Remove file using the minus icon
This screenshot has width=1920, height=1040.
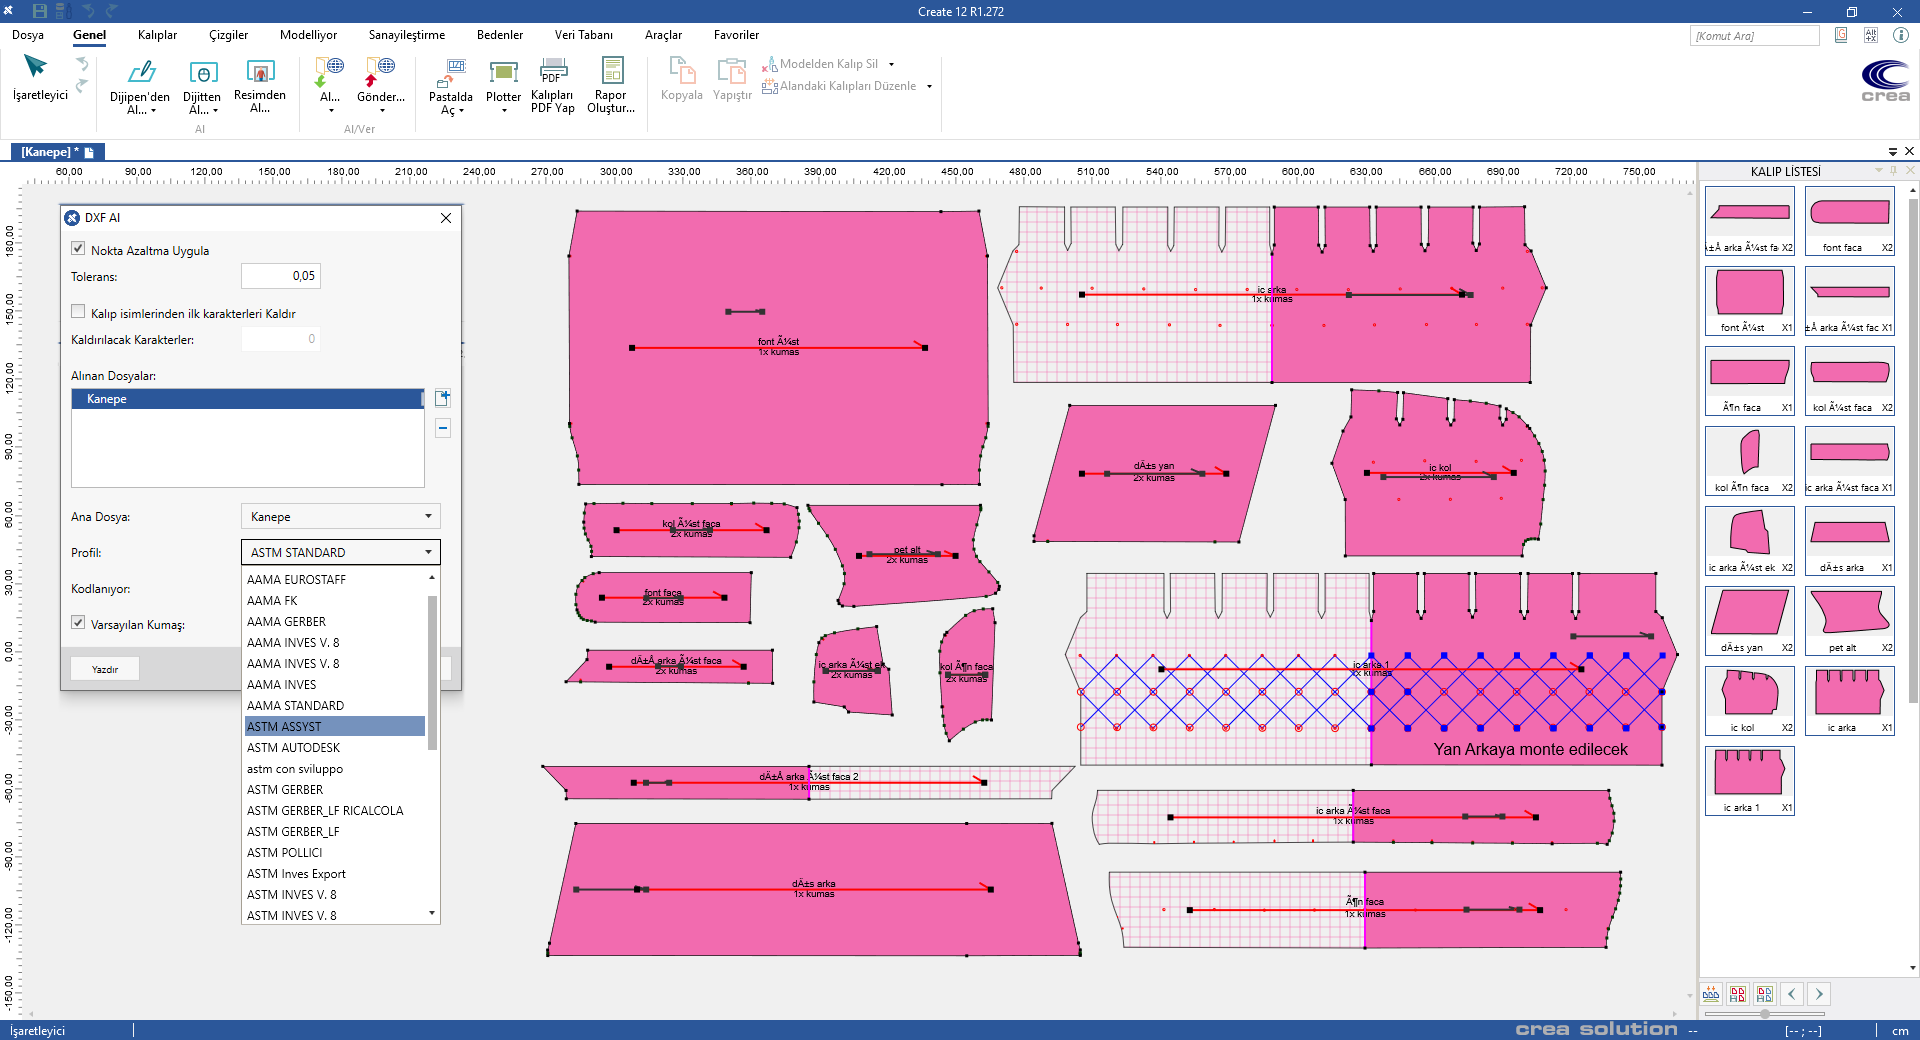click(x=443, y=428)
